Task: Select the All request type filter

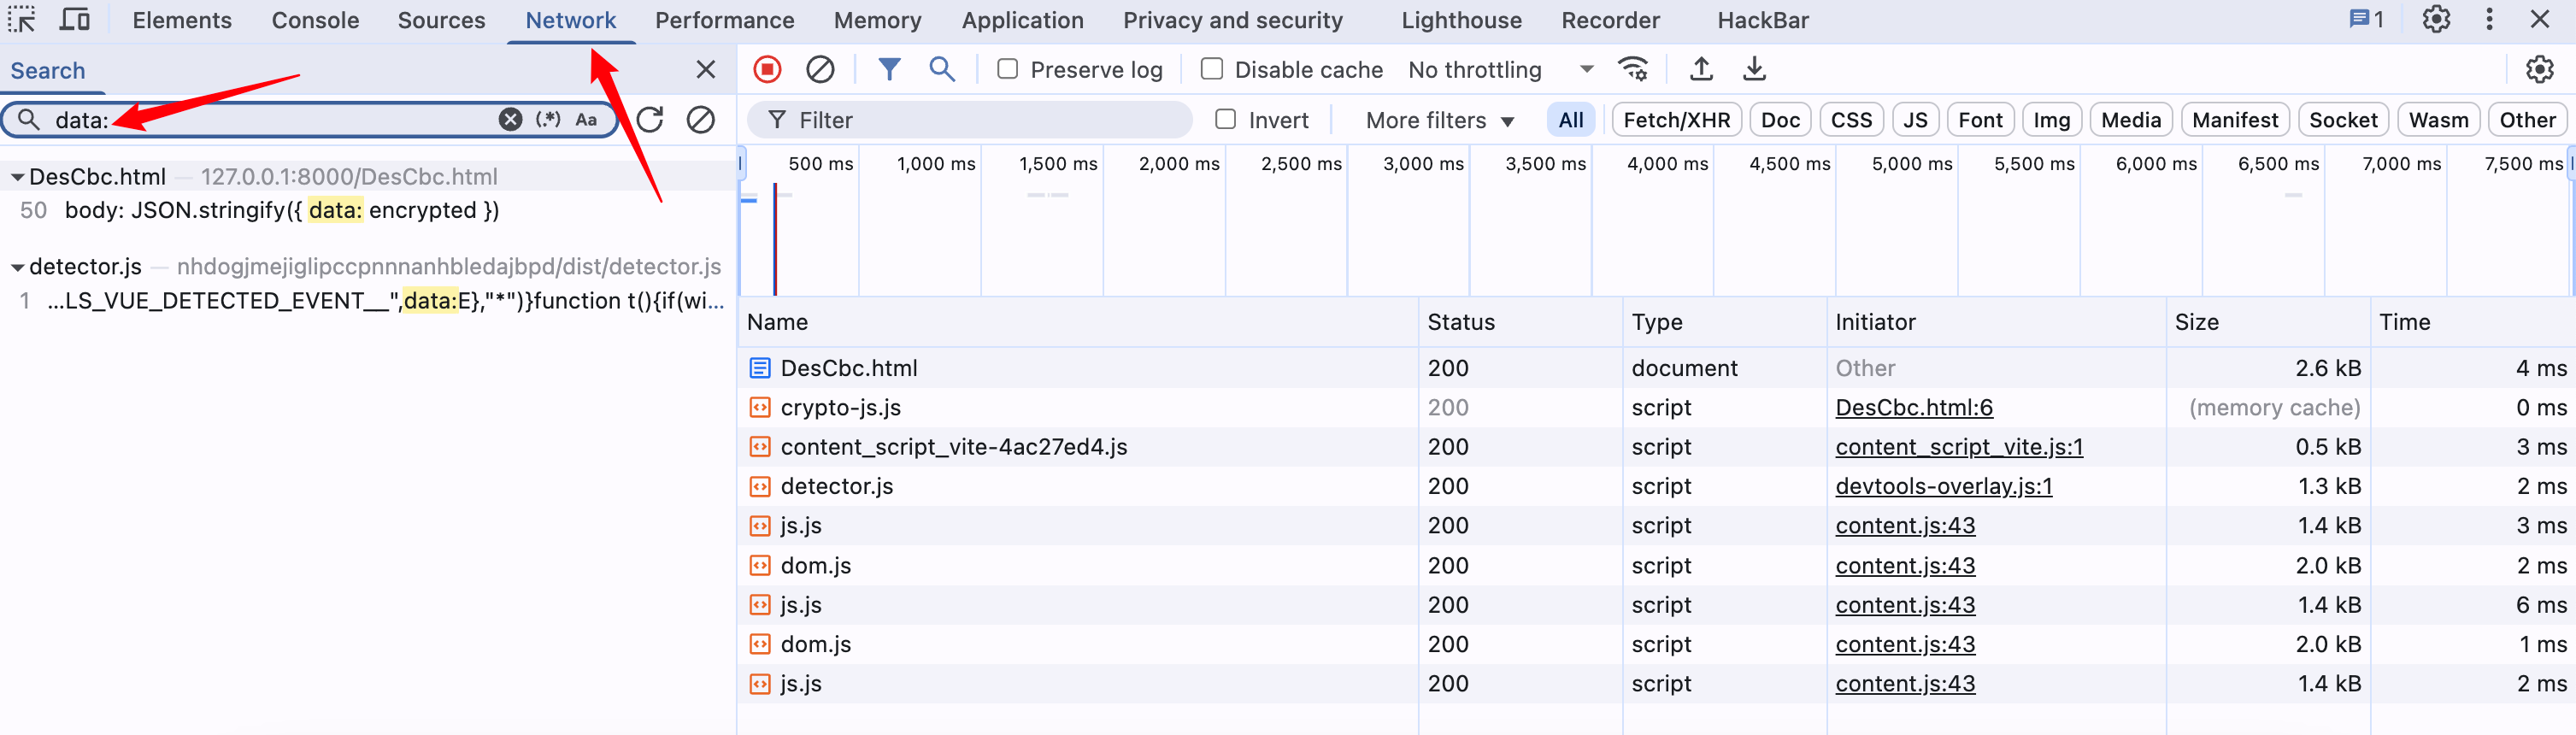Action: [x=1571, y=120]
